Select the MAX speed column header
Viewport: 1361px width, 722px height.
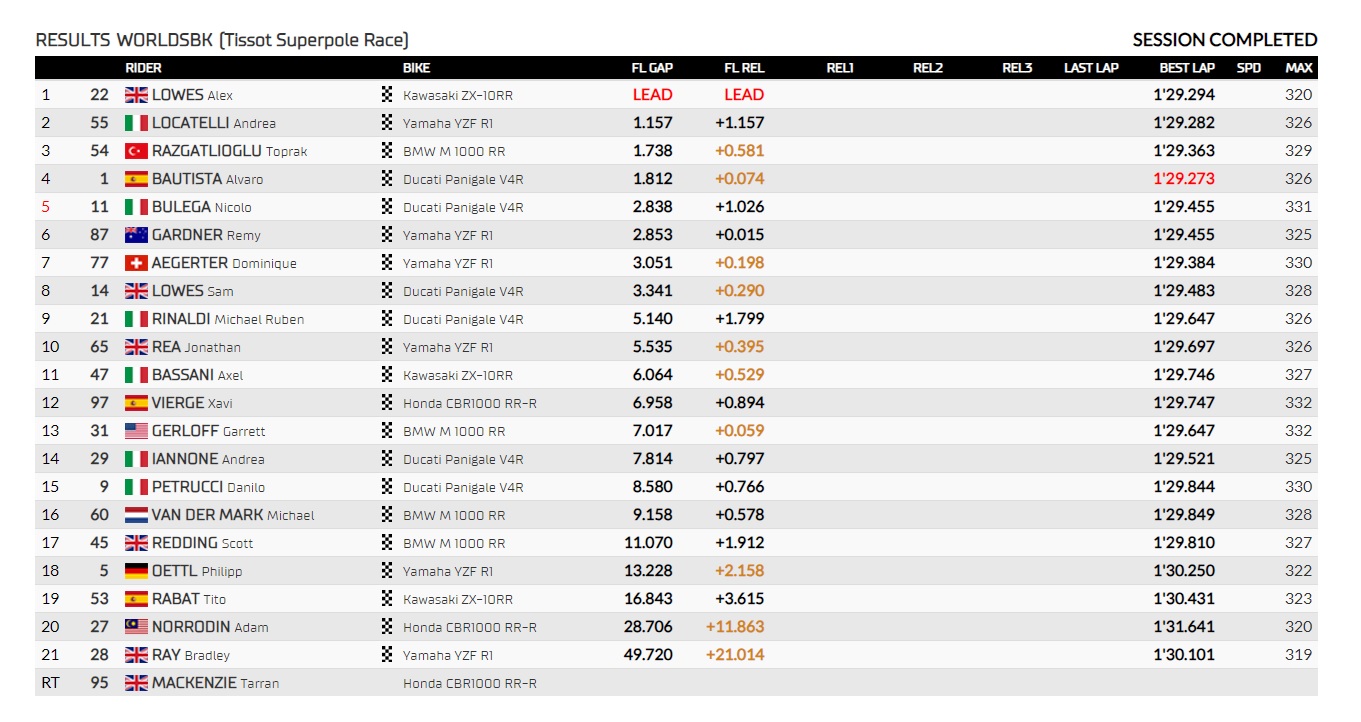tap(1299, 68)
